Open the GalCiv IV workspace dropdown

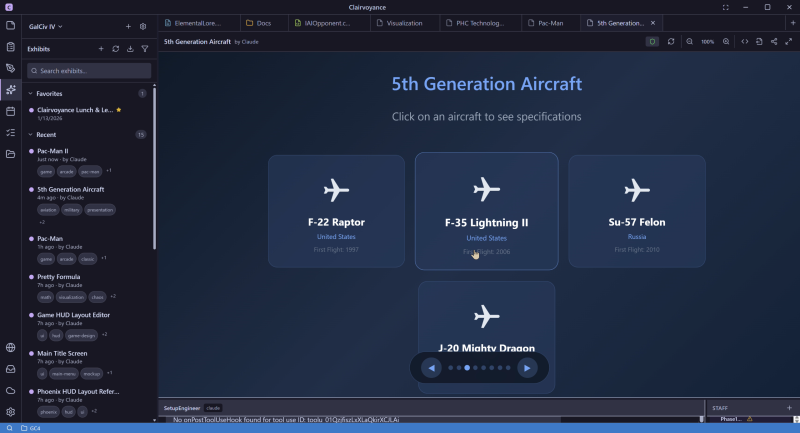click(46, 26)
